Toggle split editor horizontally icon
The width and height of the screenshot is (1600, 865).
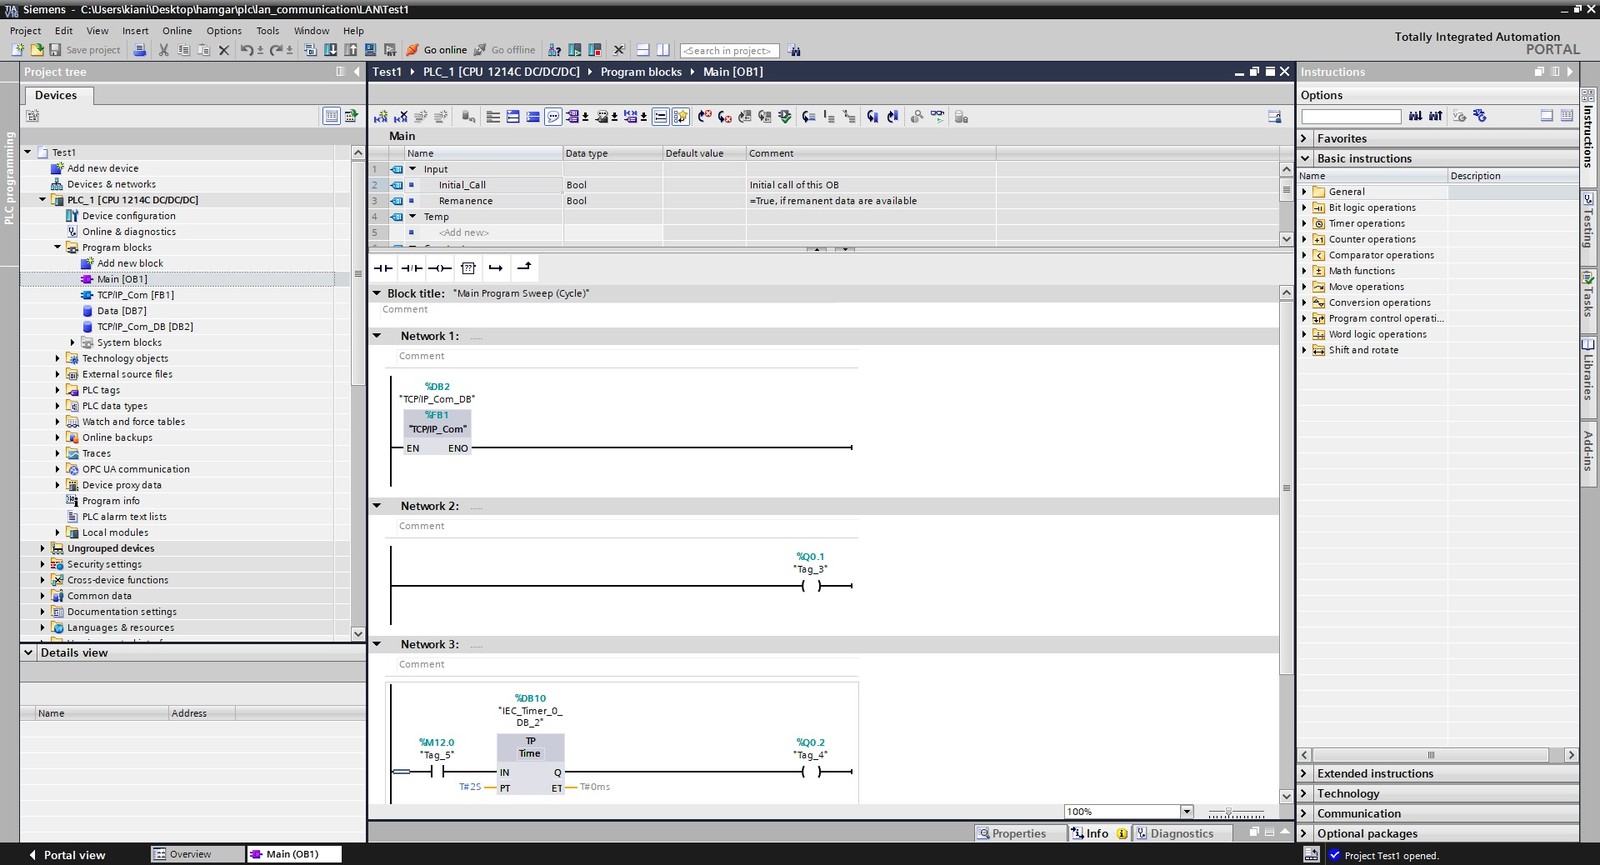[x=643, y=50]
